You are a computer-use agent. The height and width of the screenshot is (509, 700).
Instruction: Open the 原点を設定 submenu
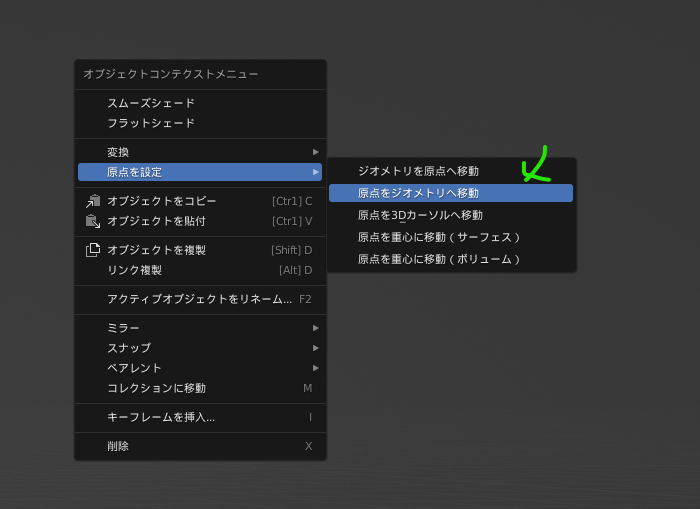click(x=200, y=172)
